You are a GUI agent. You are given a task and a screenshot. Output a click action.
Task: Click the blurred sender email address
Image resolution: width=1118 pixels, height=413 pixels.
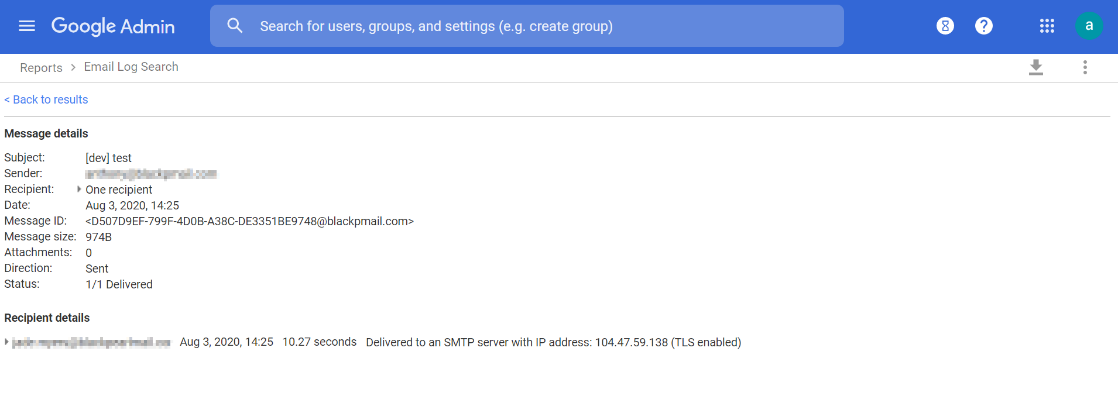151,173
